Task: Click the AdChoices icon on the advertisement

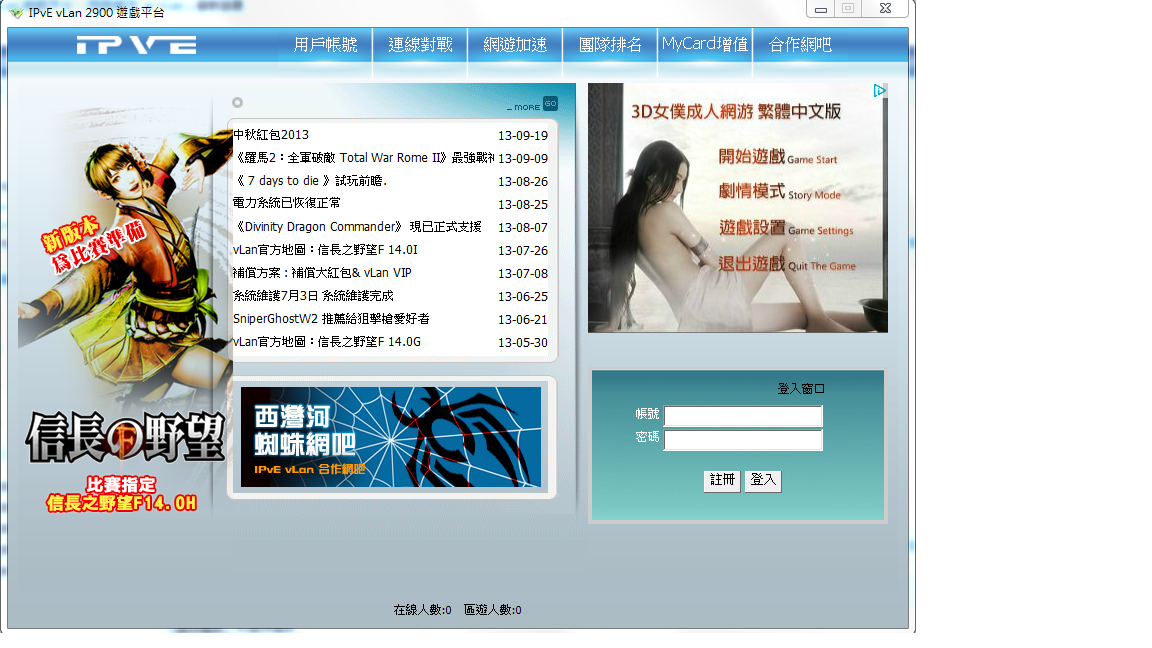Action: point(879,90)
